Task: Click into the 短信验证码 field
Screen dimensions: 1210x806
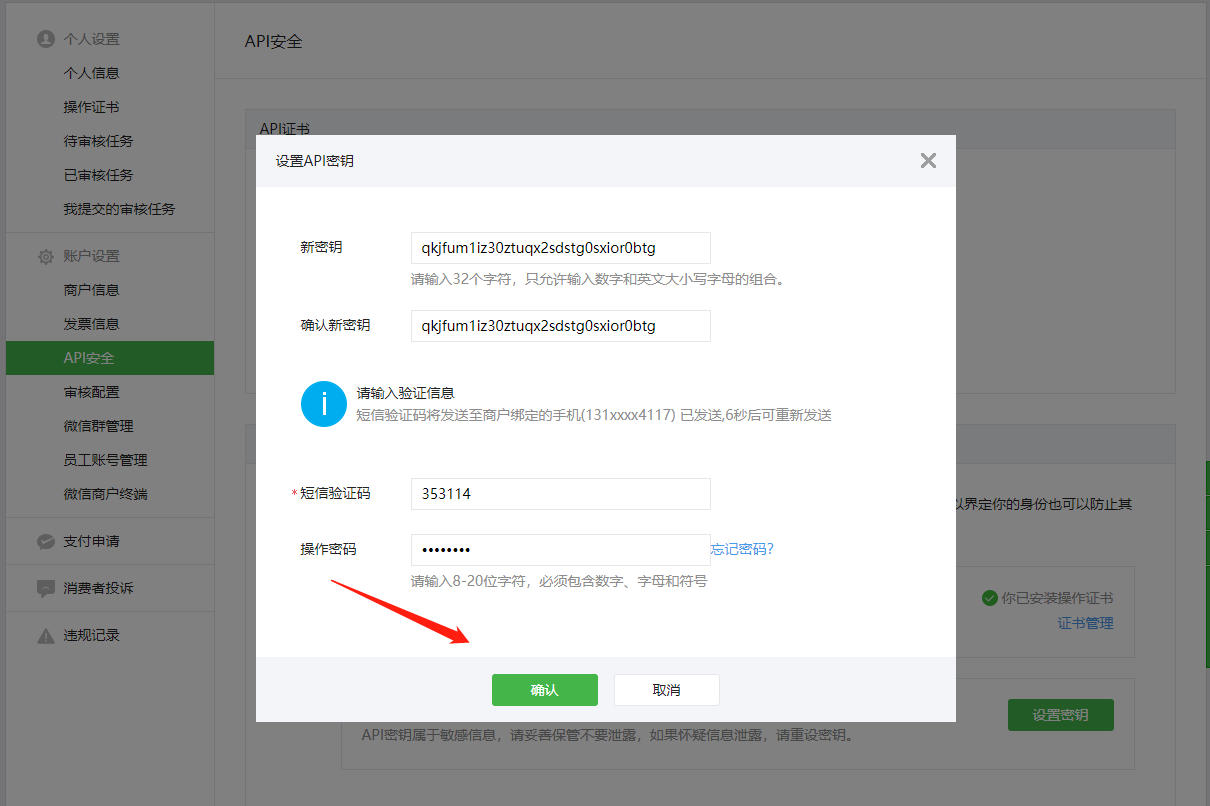Action: [x=560, y=494]
